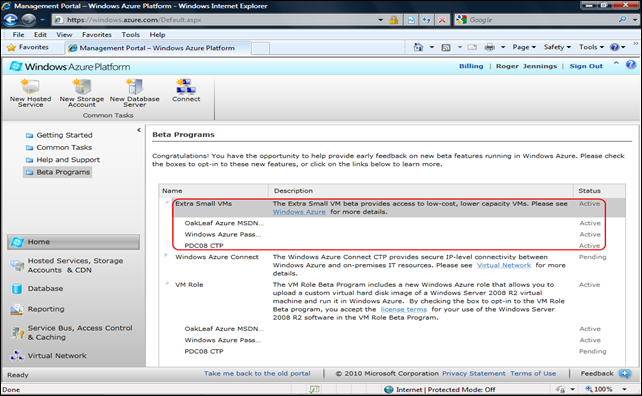The height and width of the screenshot is (396, 642).
Task: Go to Database section icon
Action: (17, 289)
